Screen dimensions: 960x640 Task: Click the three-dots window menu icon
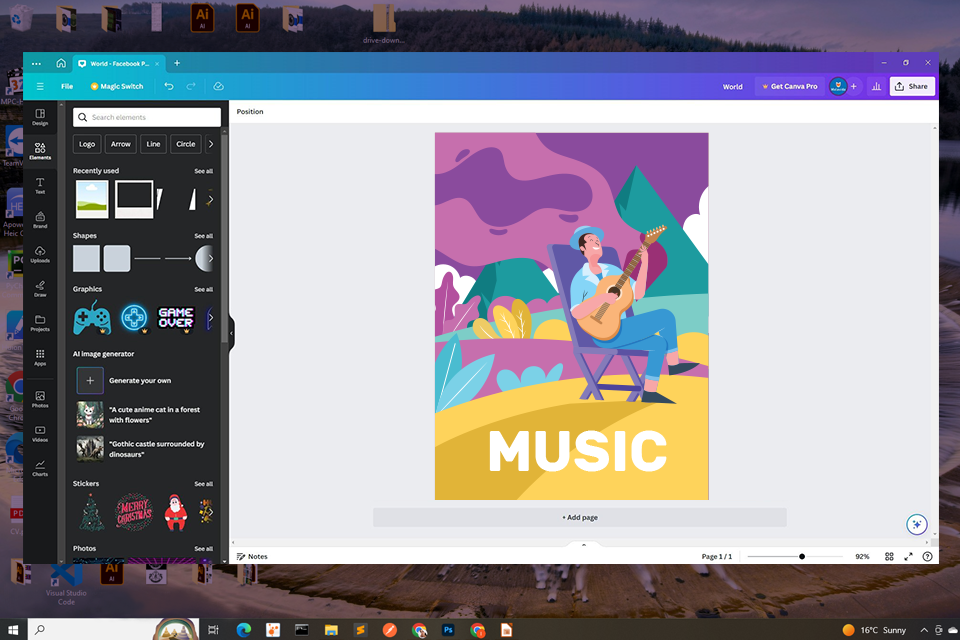36,63
